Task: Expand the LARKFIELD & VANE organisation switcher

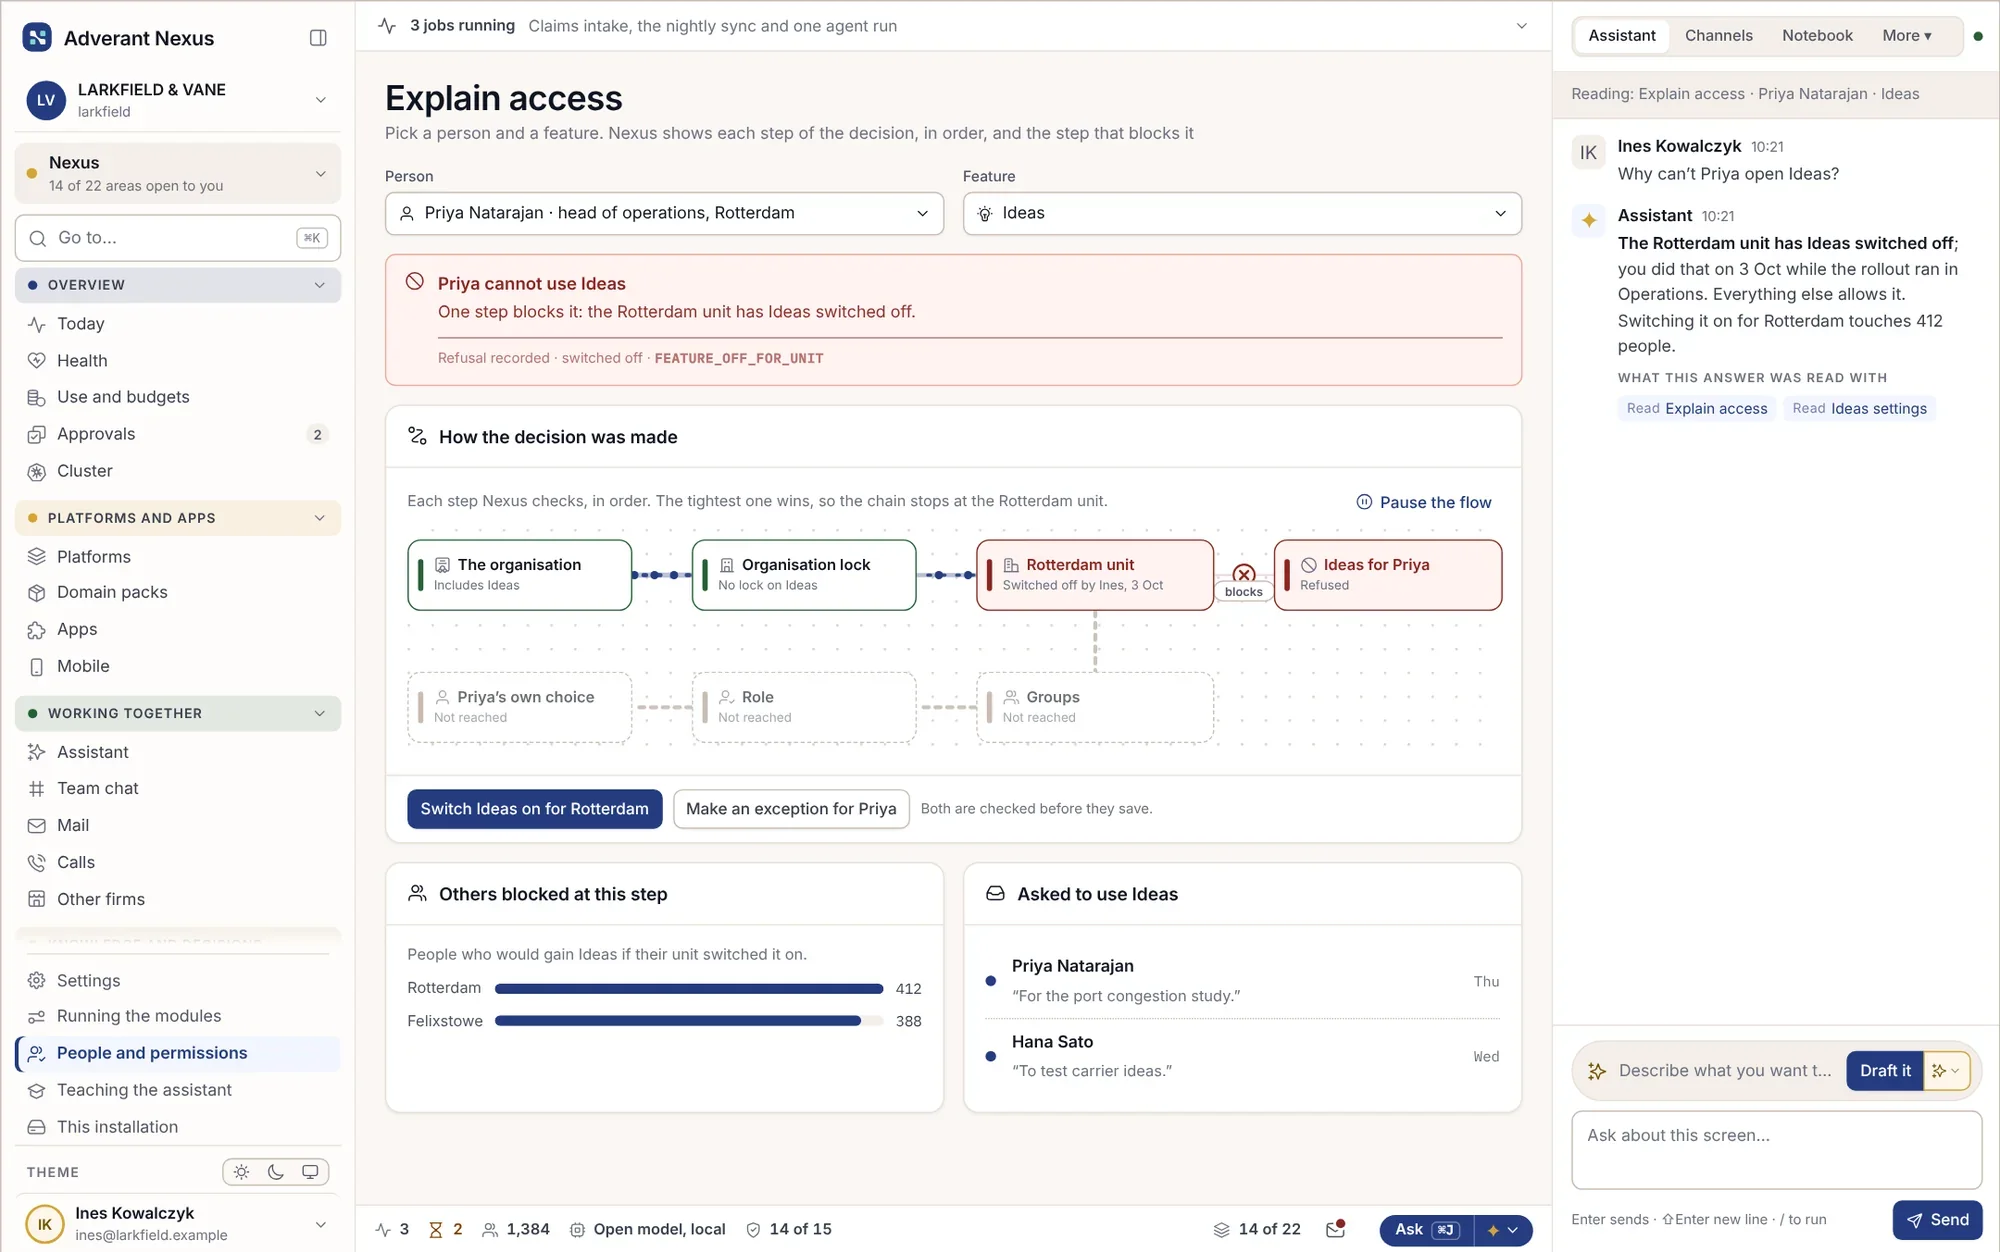Action: 178,100
